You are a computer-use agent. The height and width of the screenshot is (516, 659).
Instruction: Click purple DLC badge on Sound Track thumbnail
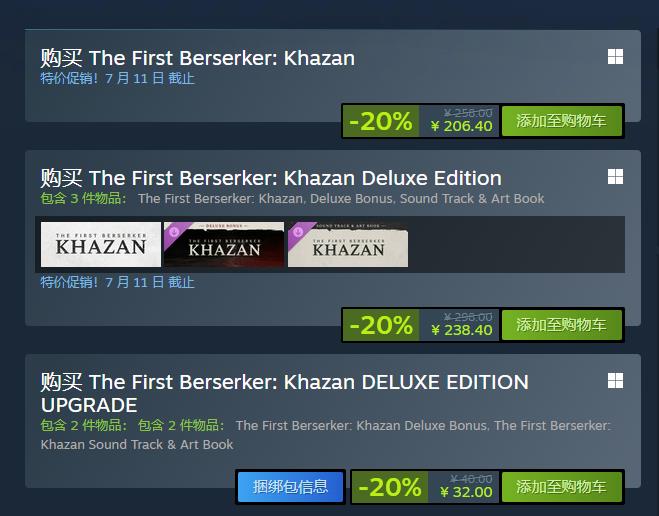297,232
